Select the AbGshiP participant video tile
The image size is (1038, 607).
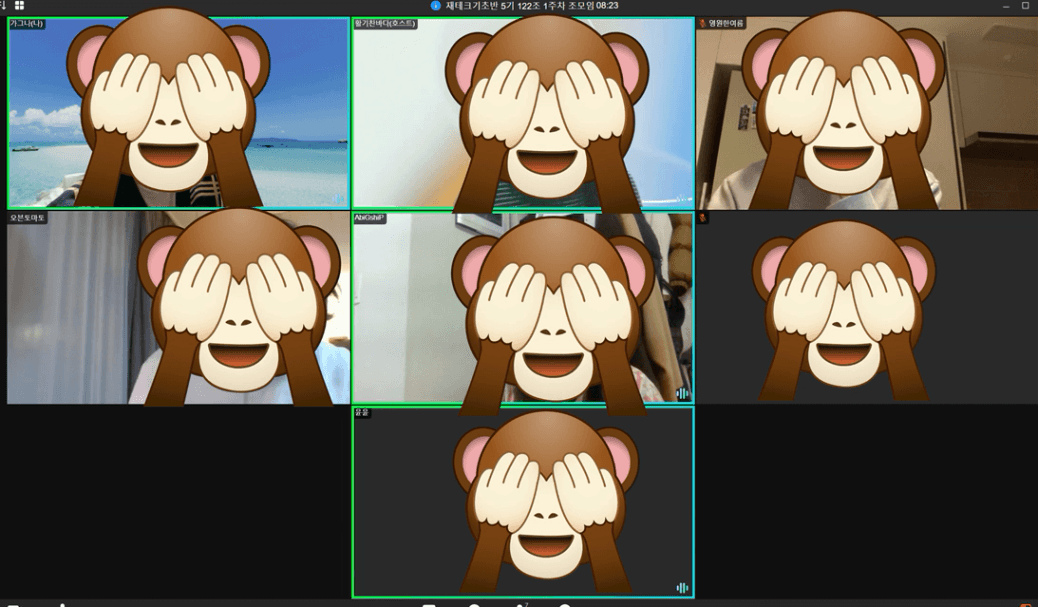[523, 308]
